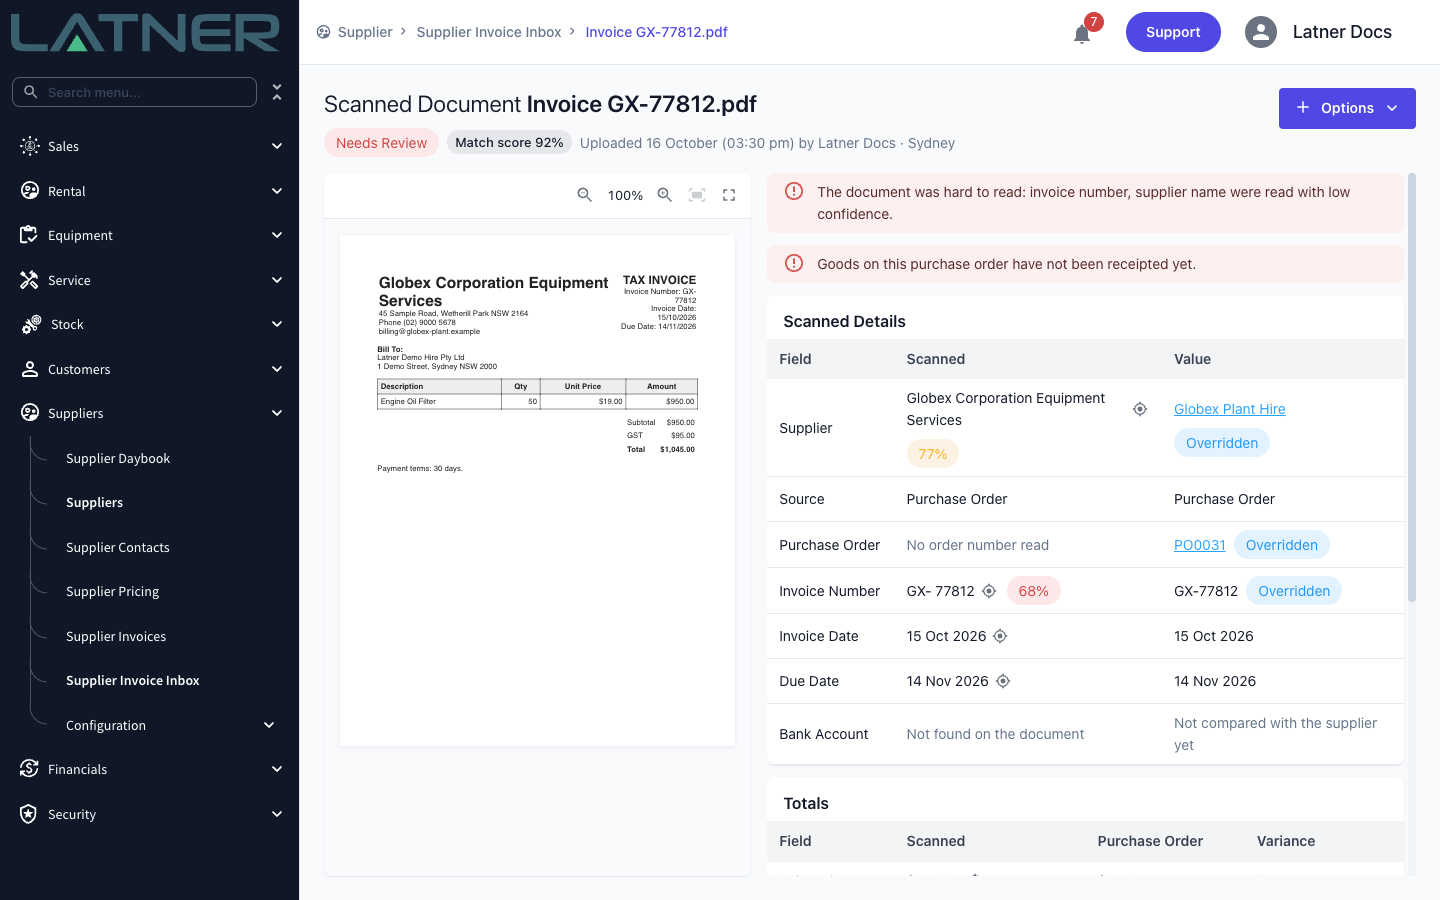Open document preview in fullscreen

point(729,195)
